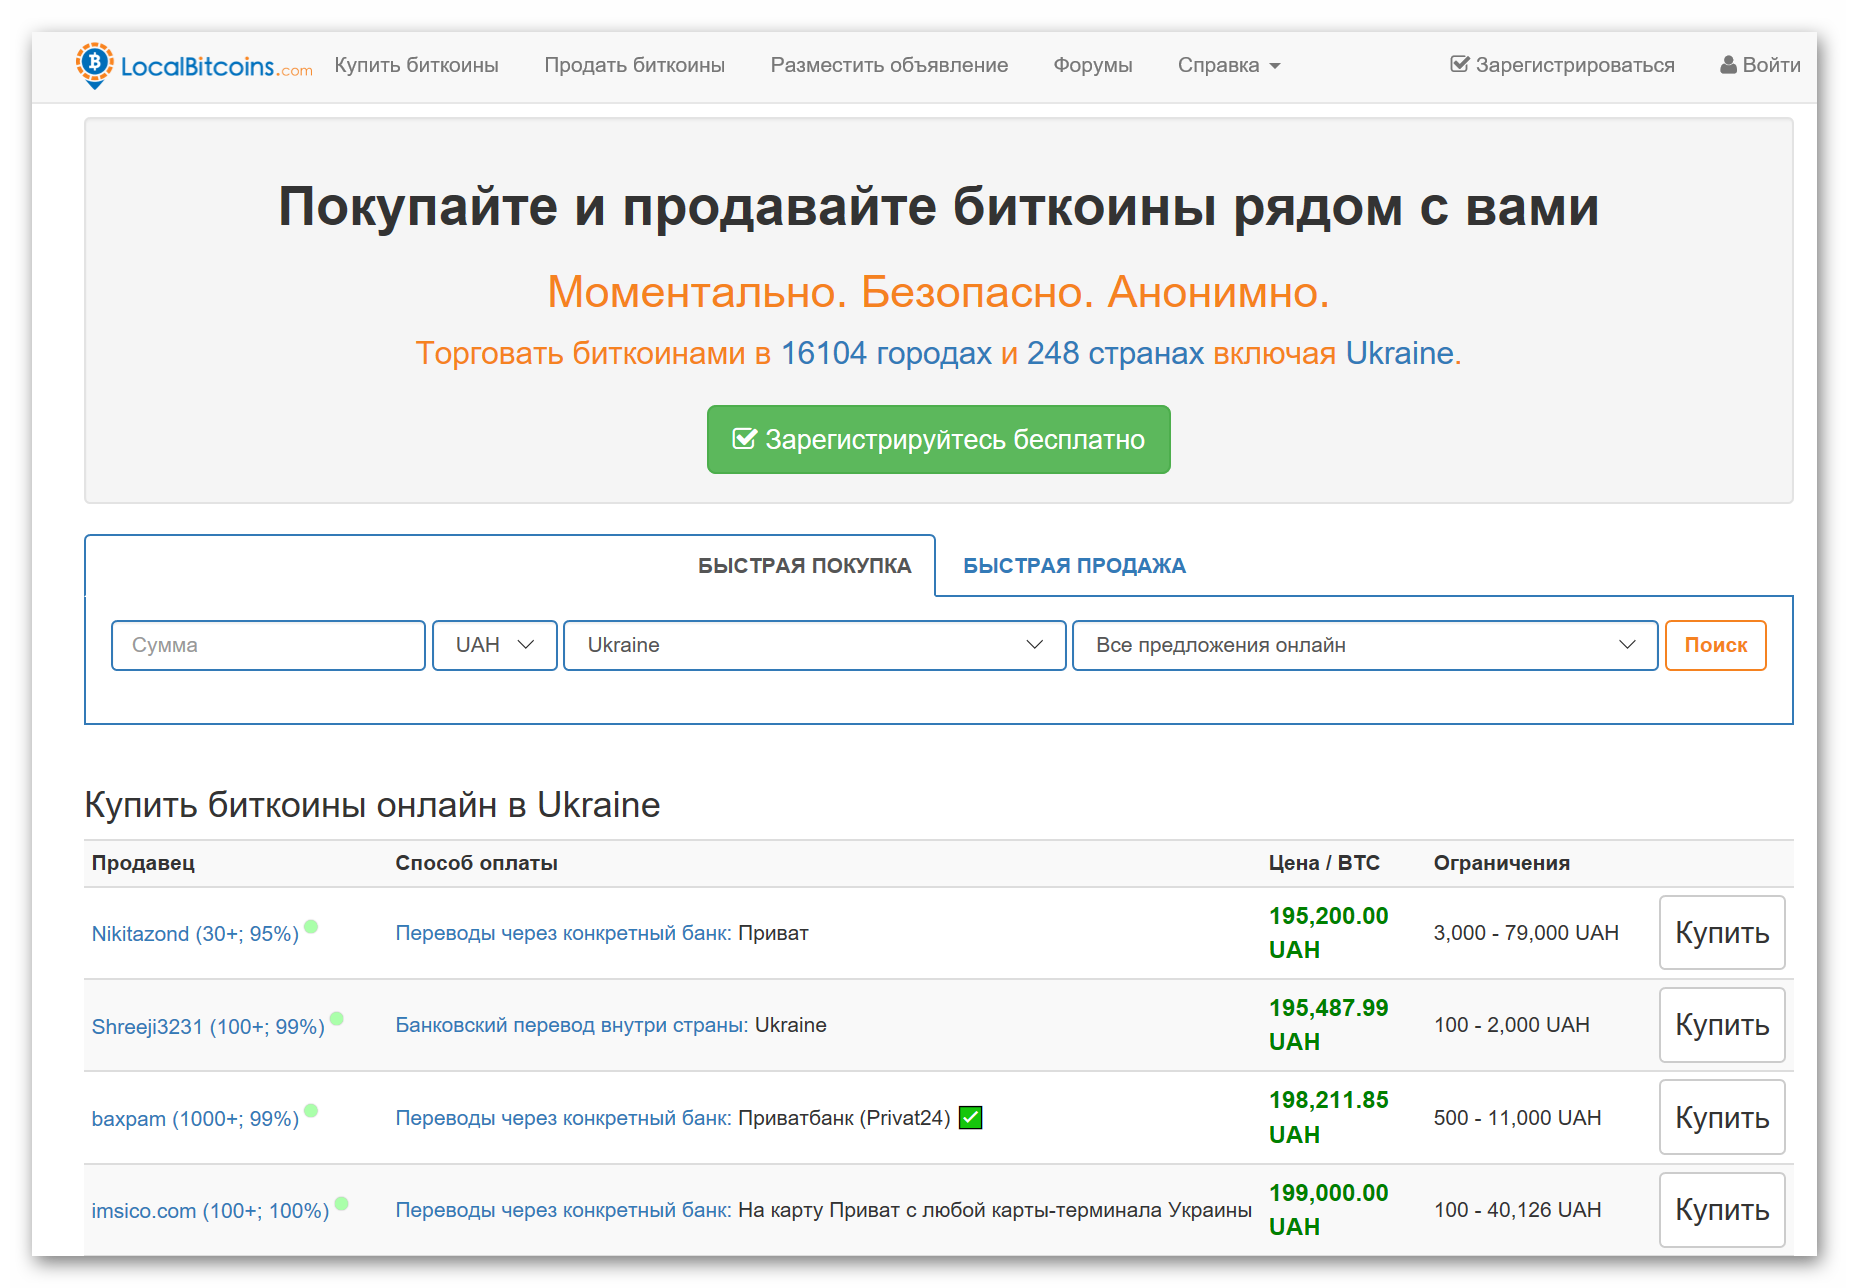The width and height of the screenshot is (1849, 1288).
Task: Open the Продать биткоины nav link
Action: pyautogui.click(x=634, y=65)
